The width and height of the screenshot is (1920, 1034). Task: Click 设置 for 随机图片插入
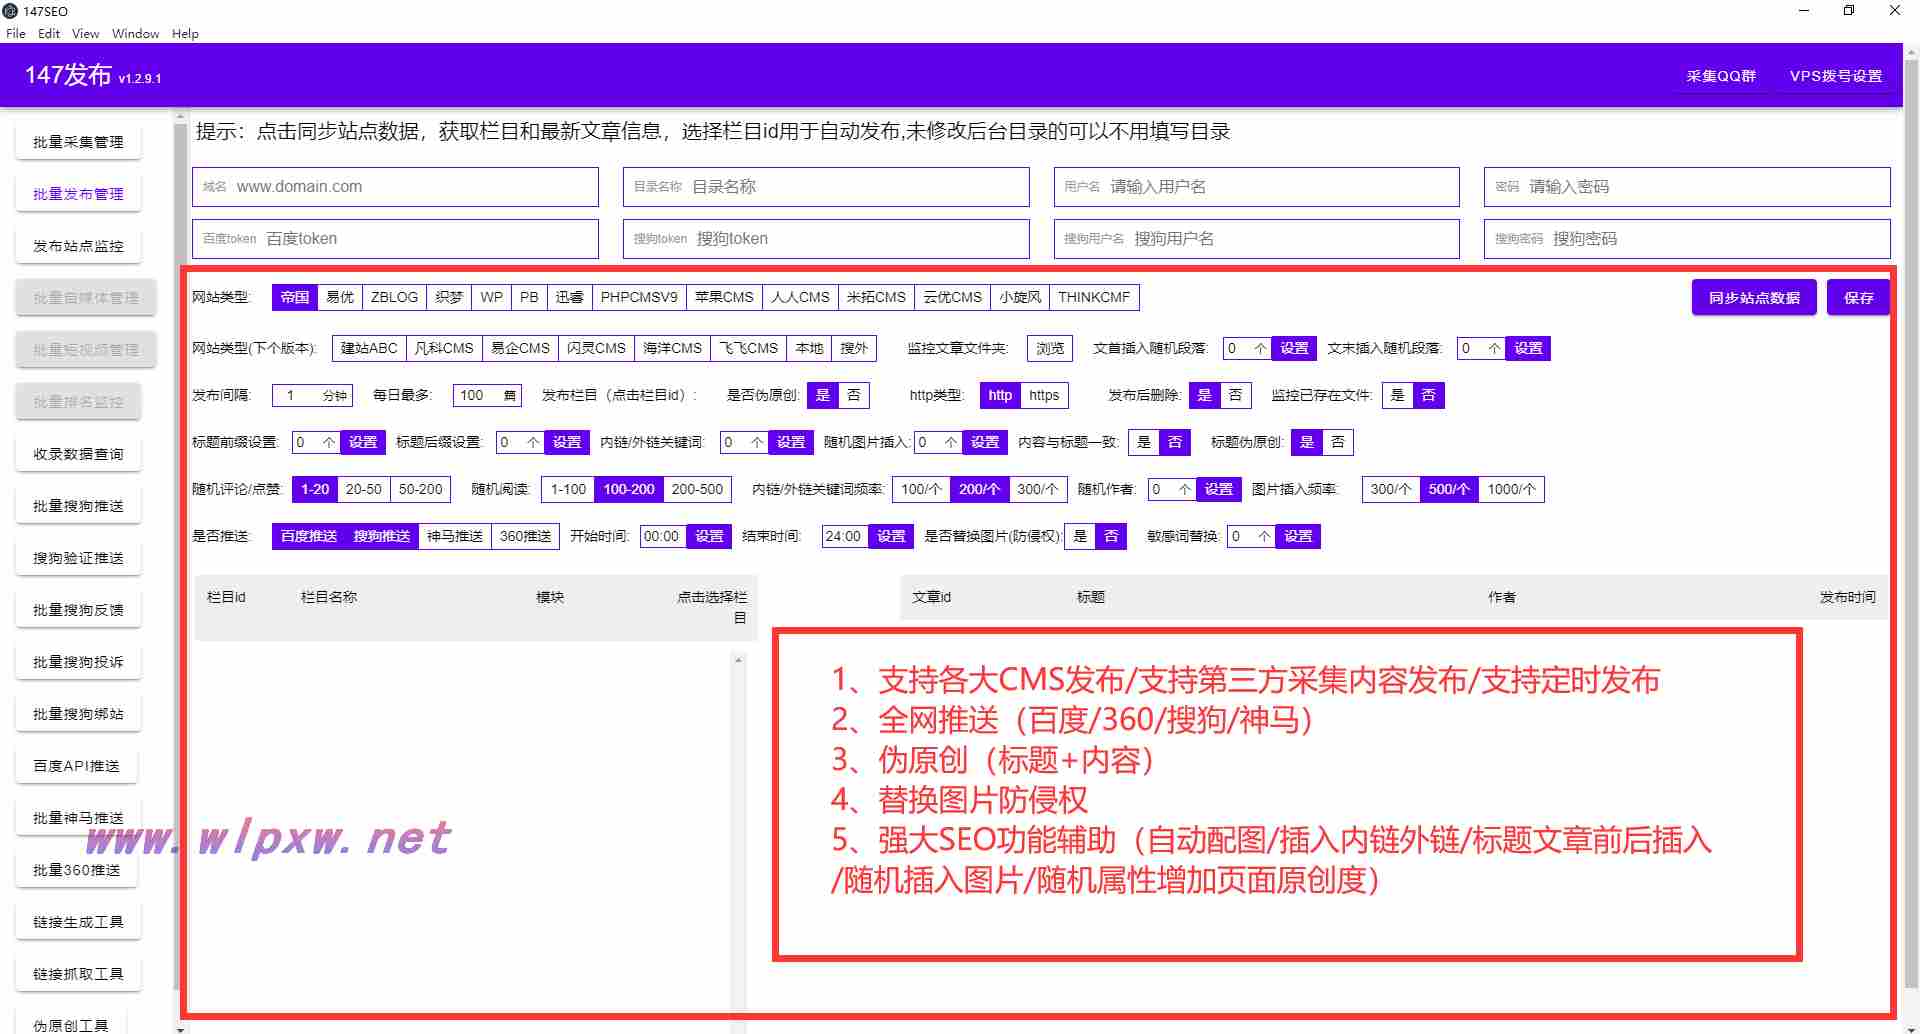985,442
